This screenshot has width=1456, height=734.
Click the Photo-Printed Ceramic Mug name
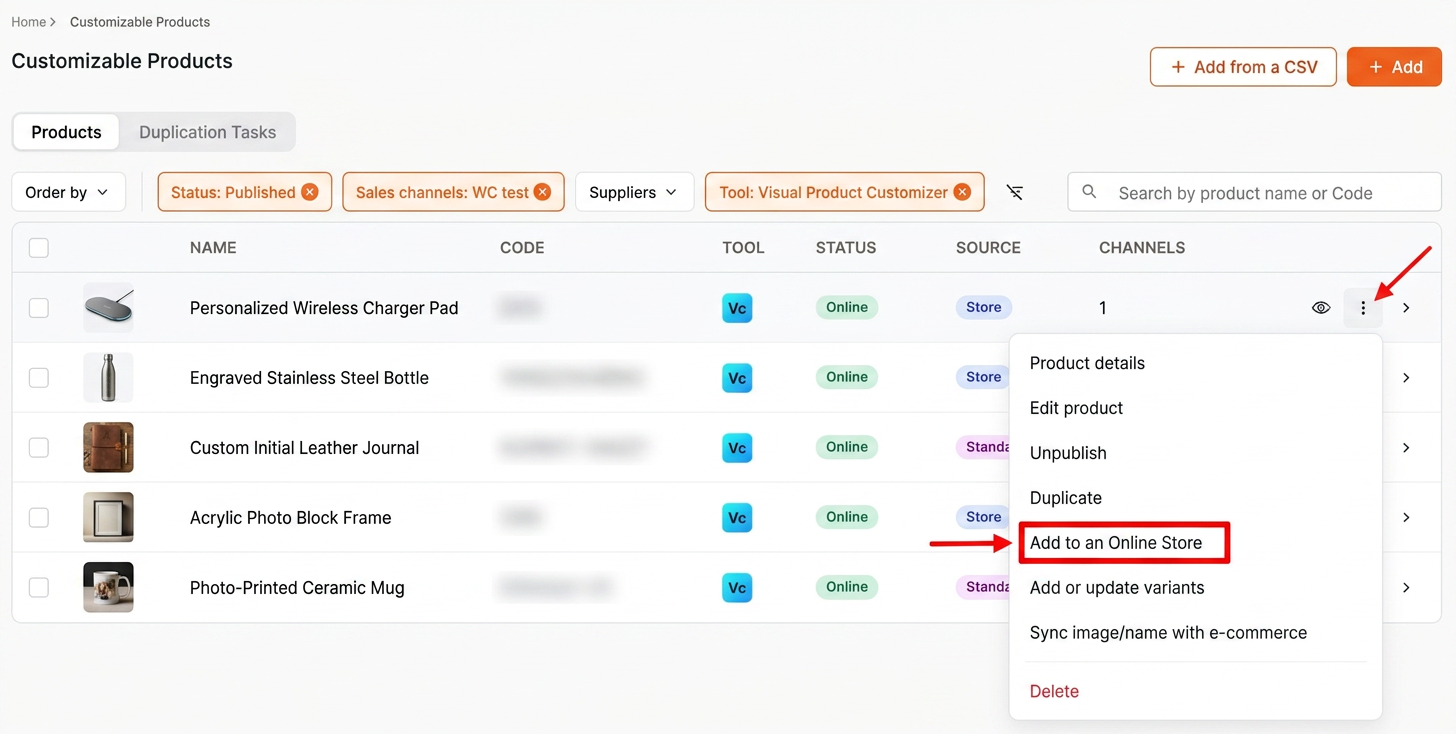tap(297, 588)
